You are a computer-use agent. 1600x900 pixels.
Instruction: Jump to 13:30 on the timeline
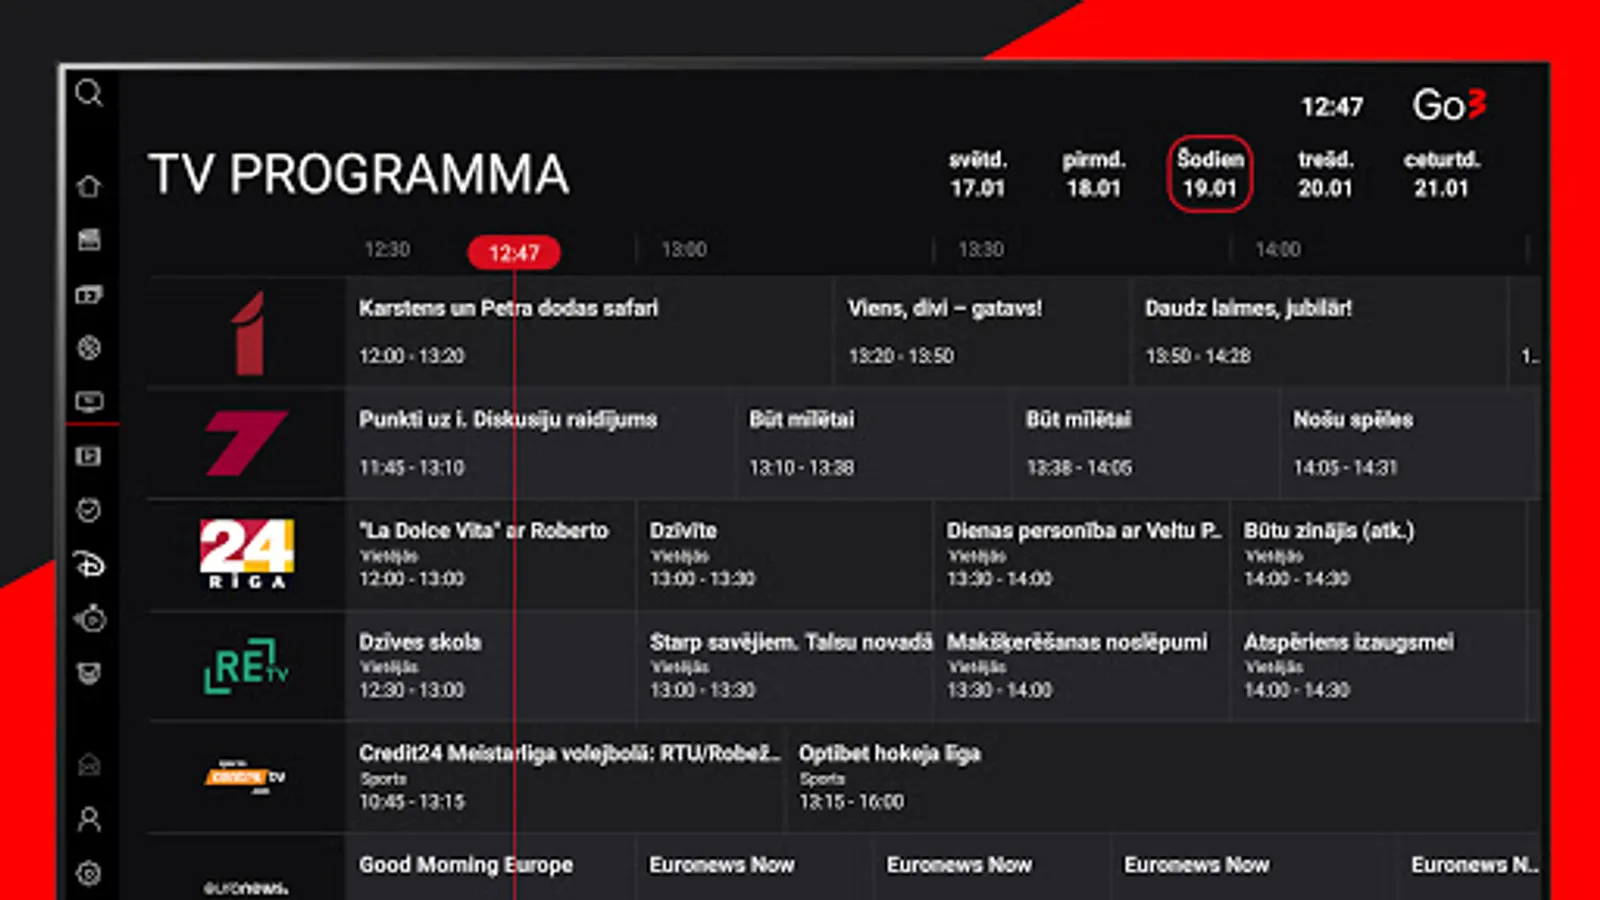(981, 249)
